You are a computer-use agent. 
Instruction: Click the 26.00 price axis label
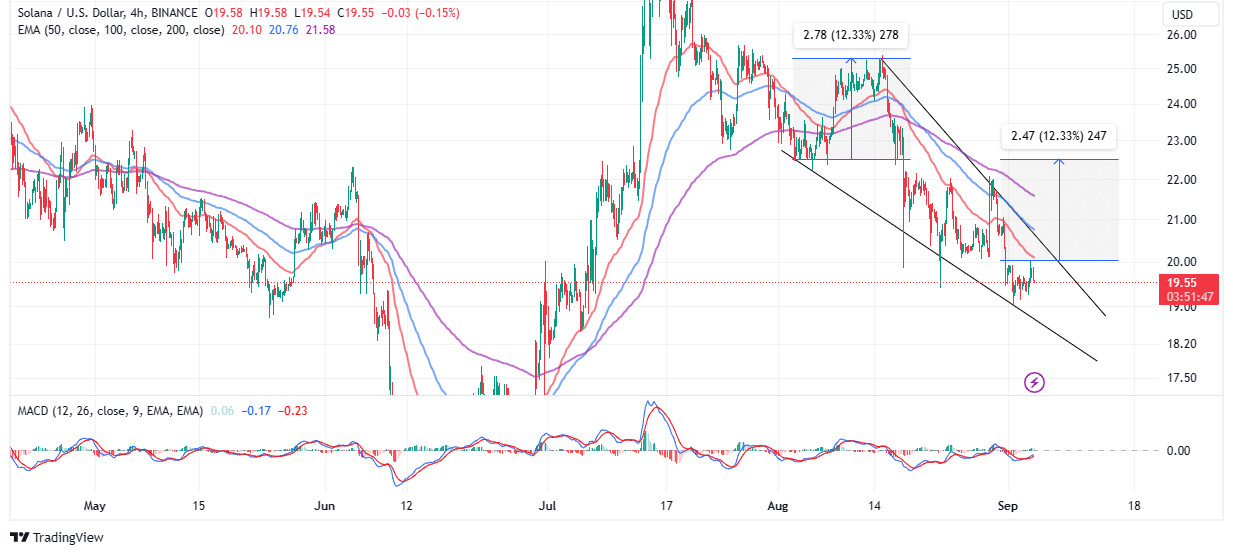pyautogui.click(x=1182, y=35)
